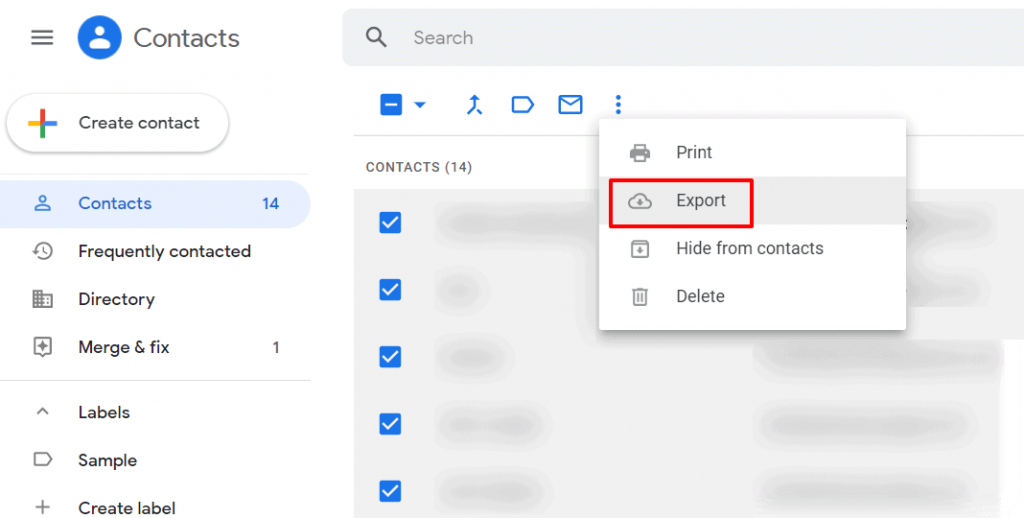Click the Google Contacts logo icon
Screen dimensions: 1024x518
click(100, 38)
